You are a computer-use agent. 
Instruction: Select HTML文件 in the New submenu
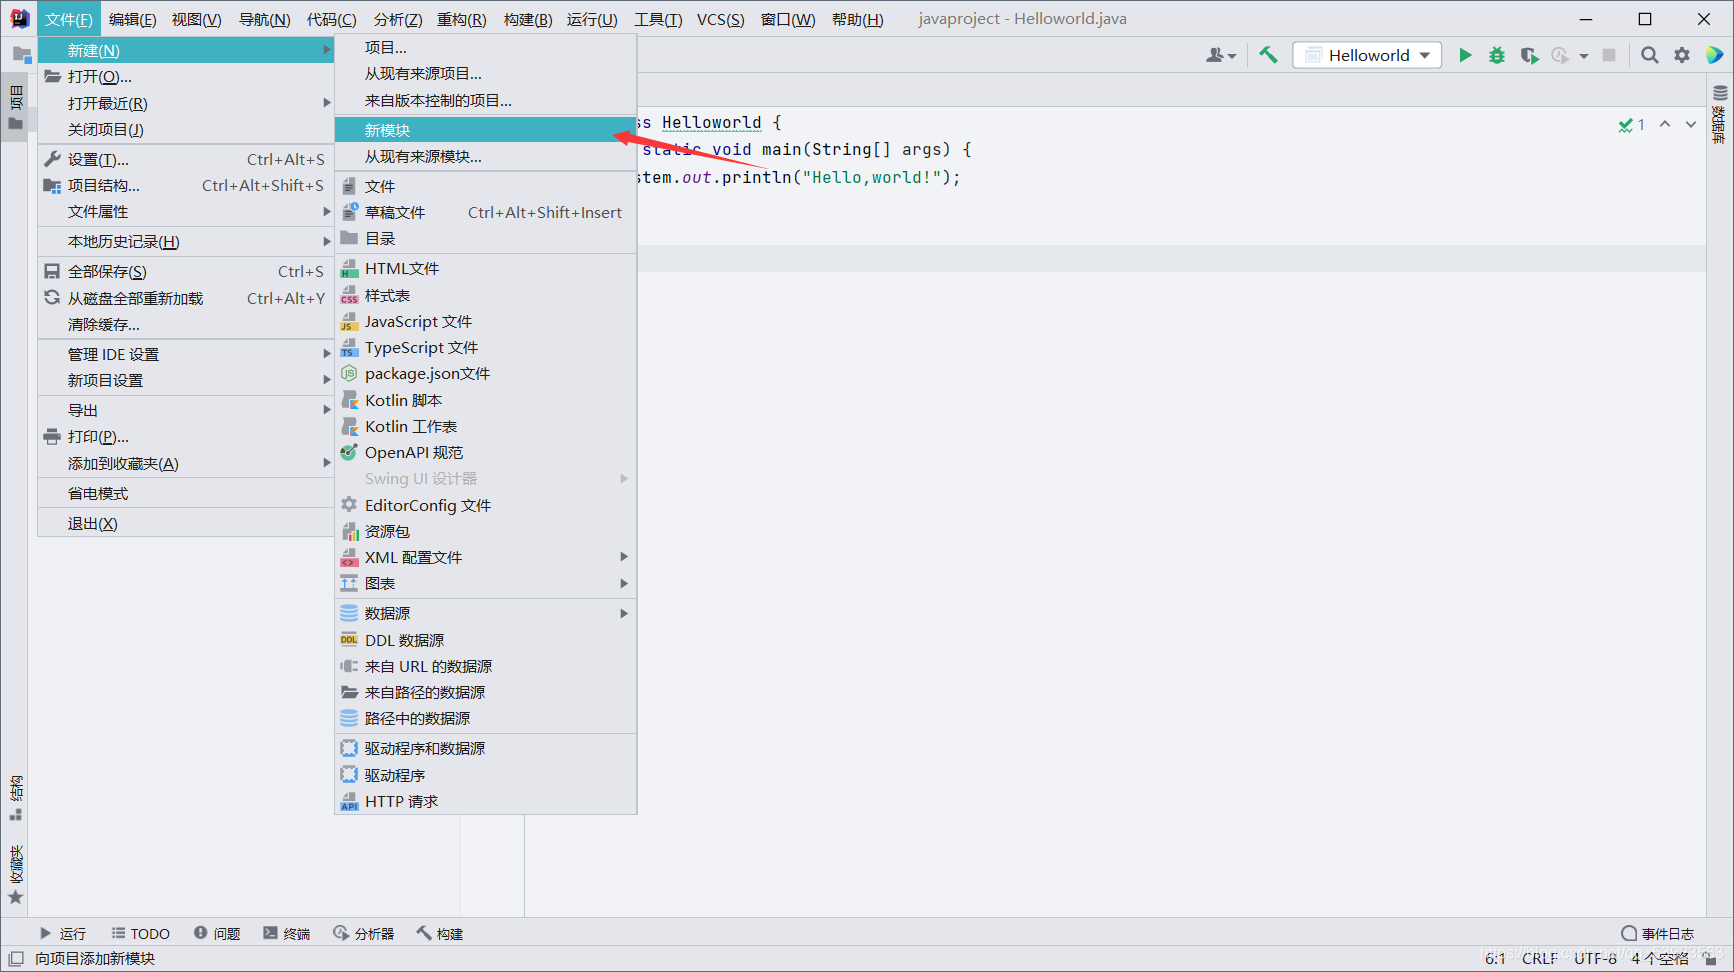point(486,268)
